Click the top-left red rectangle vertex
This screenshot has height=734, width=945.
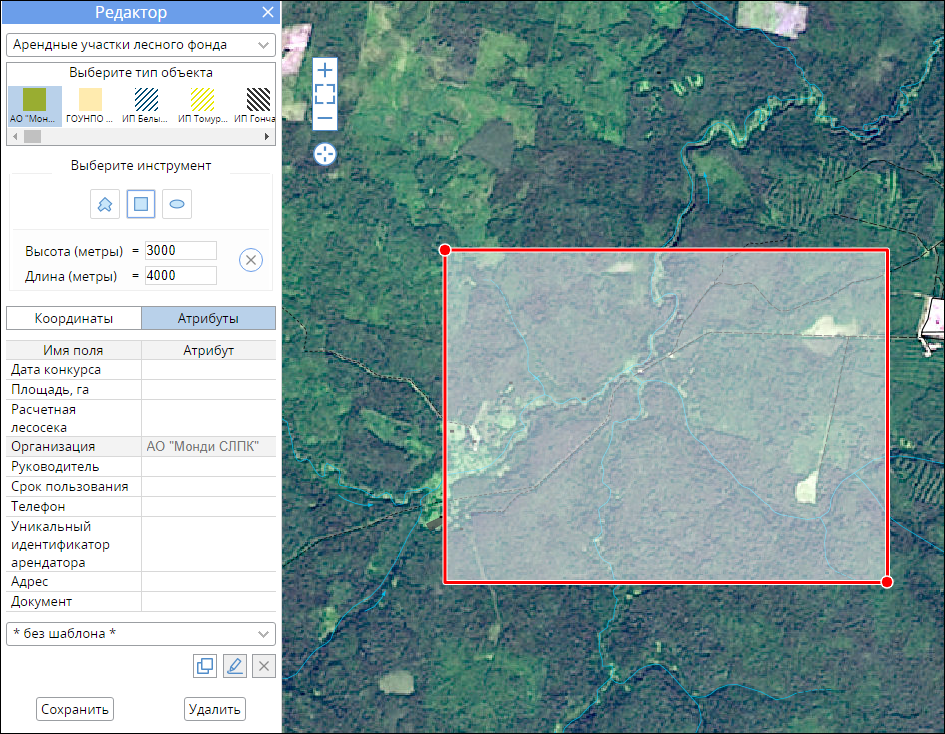coord(445,250)
